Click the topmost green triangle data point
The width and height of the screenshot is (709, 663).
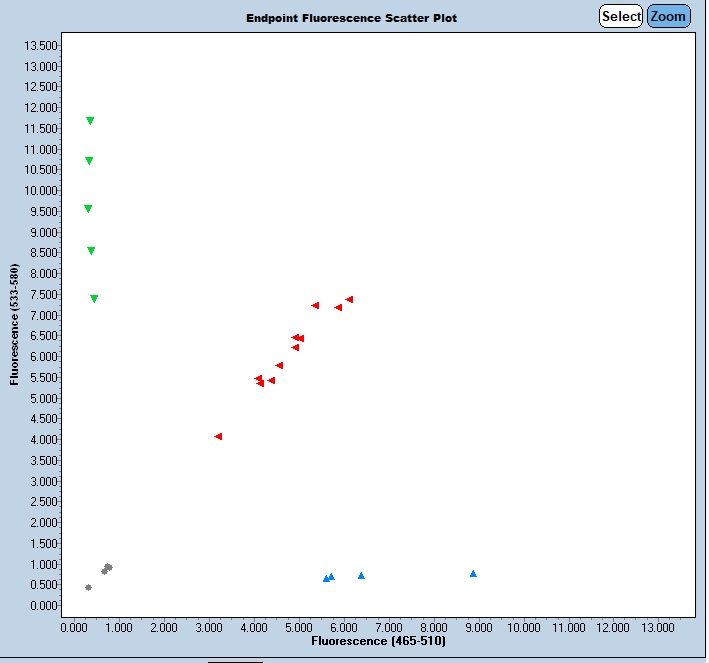click(x=90, y=121)
